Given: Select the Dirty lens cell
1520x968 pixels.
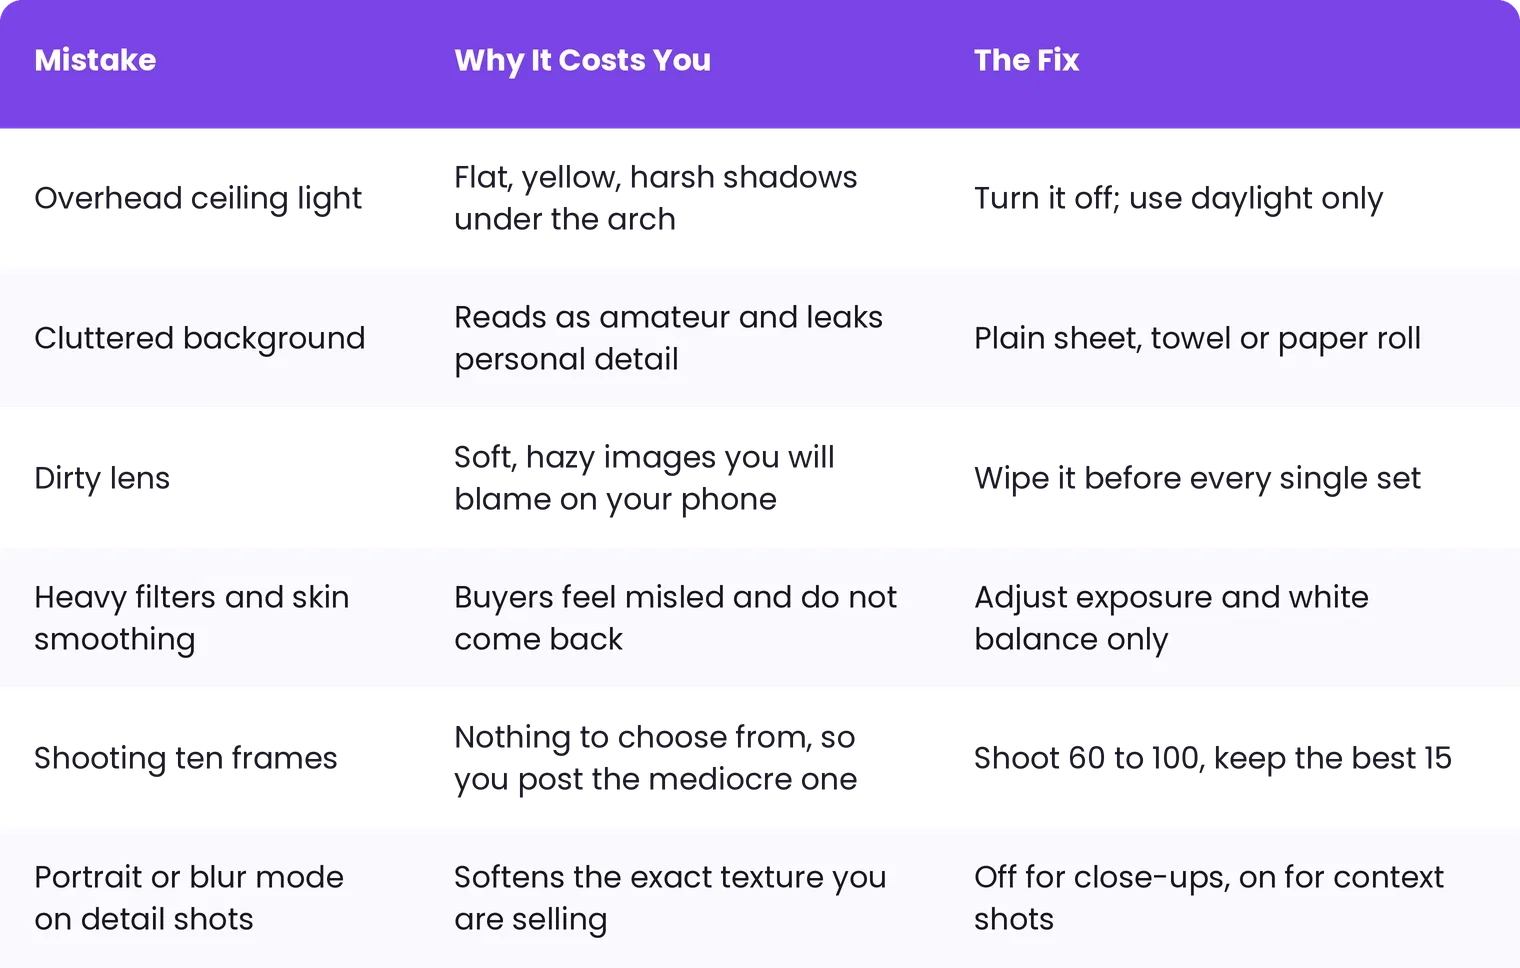Looking at the screenshot, I should [102, 478].
